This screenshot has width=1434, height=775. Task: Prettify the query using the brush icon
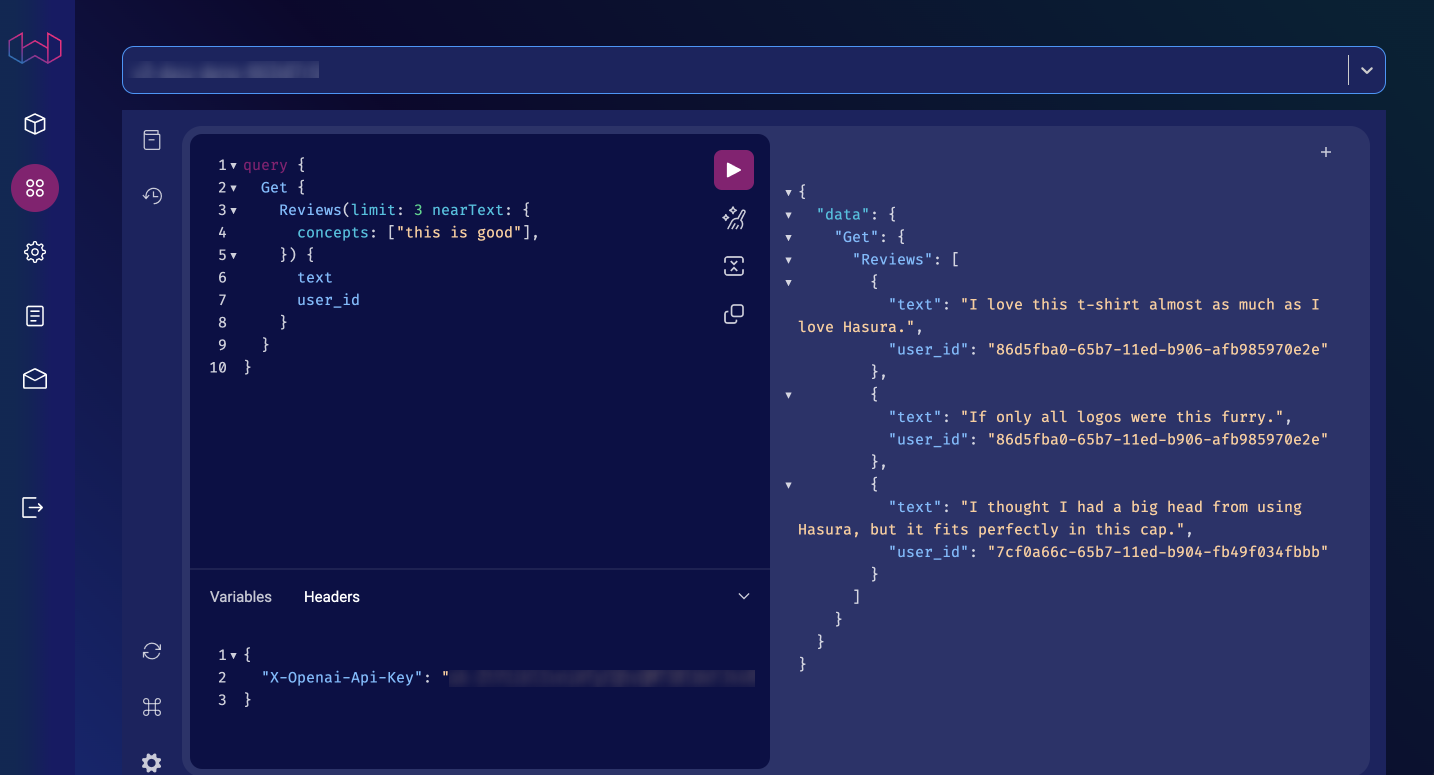coord(733,218)
